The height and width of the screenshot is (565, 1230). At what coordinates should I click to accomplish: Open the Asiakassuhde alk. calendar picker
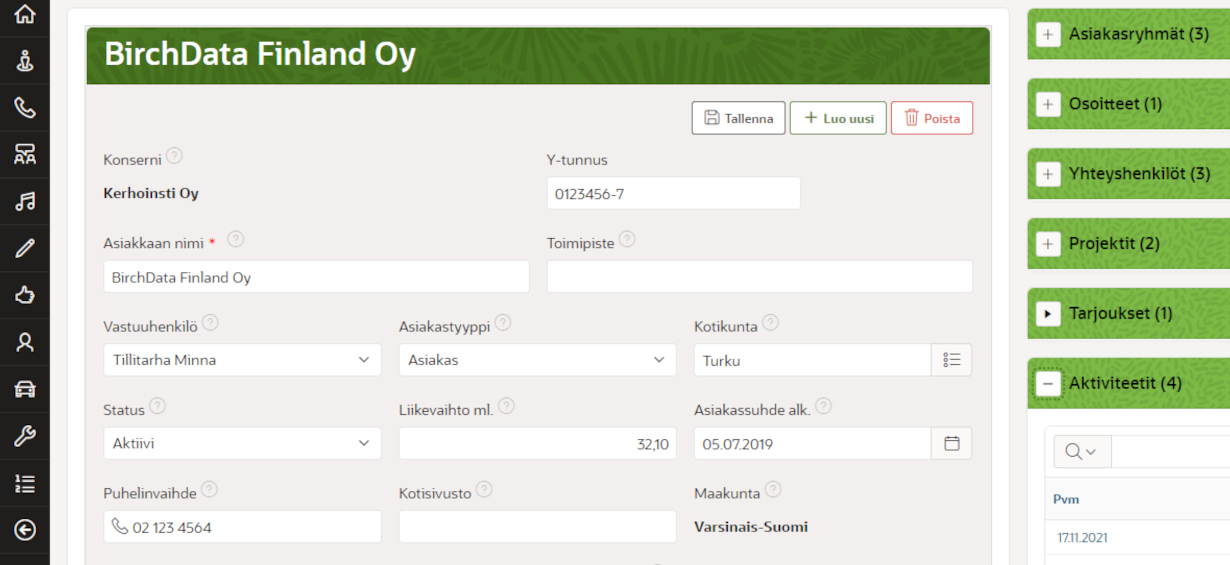coord(951,443)
